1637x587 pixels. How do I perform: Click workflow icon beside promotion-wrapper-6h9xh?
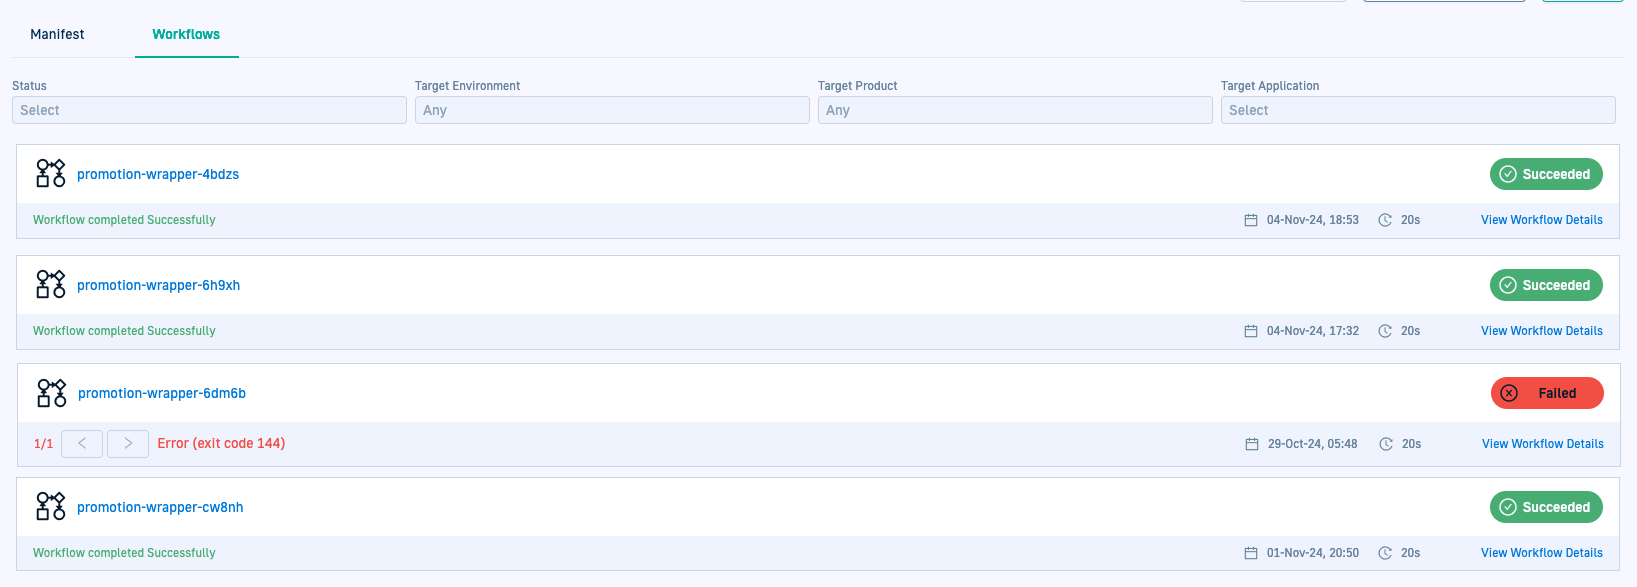tap(50, 284)
